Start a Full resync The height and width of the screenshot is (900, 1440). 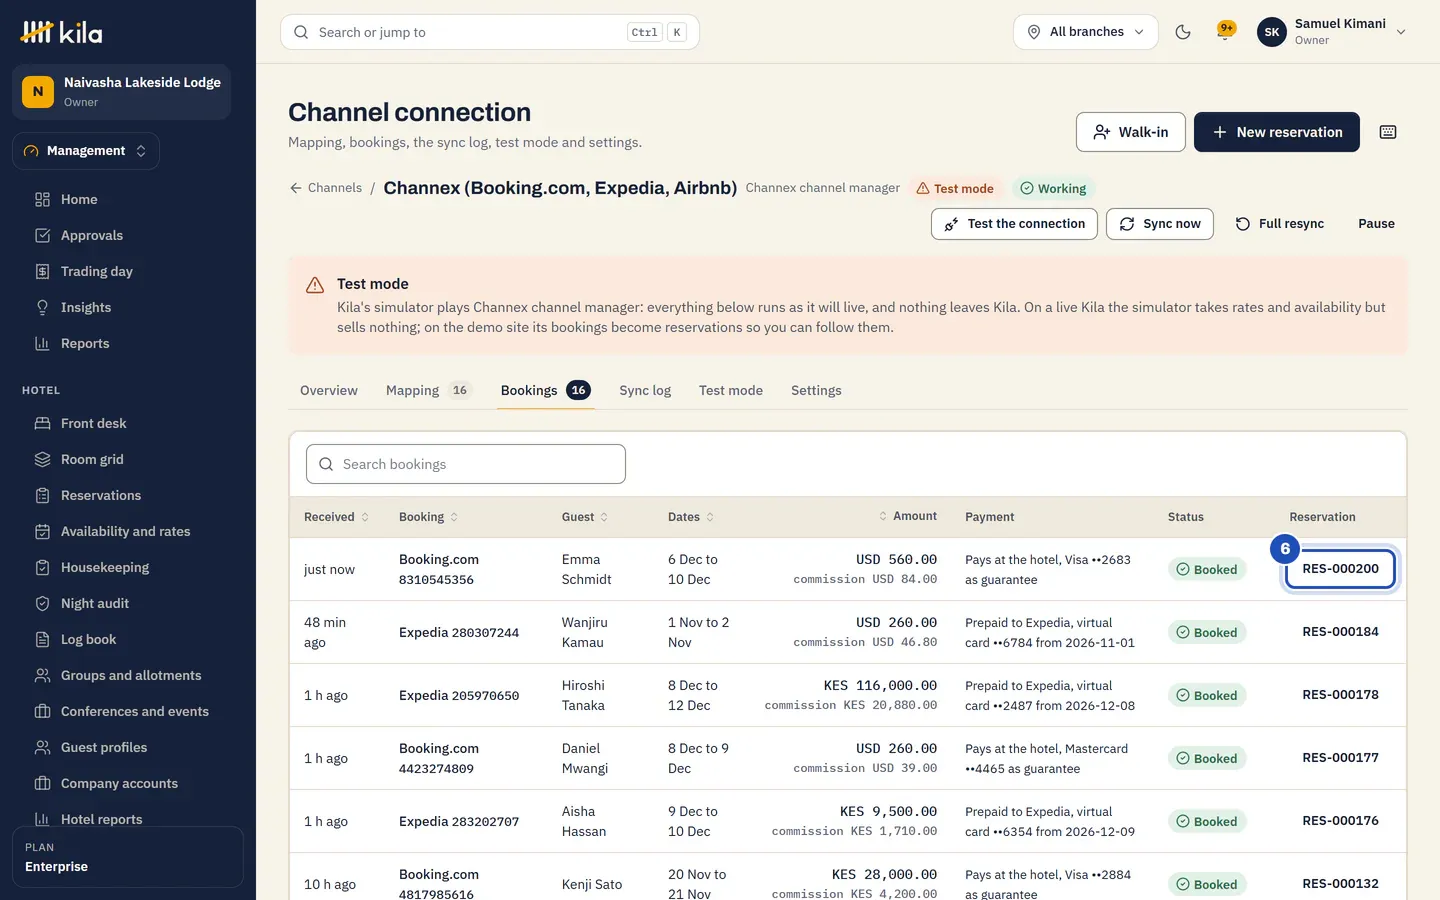[1279, 224]
